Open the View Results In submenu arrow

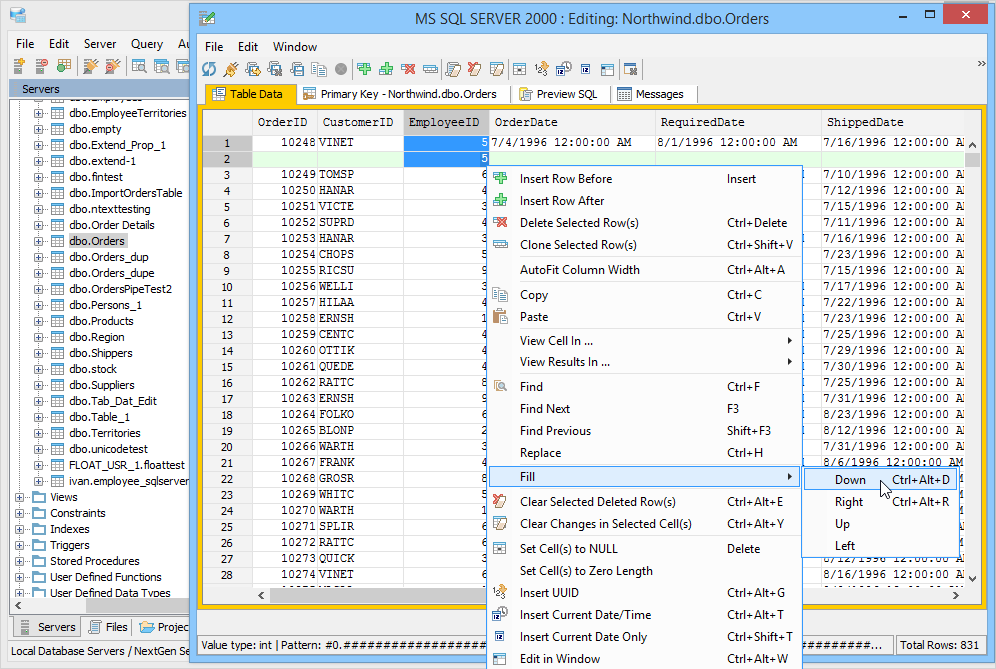coord(790,362)
